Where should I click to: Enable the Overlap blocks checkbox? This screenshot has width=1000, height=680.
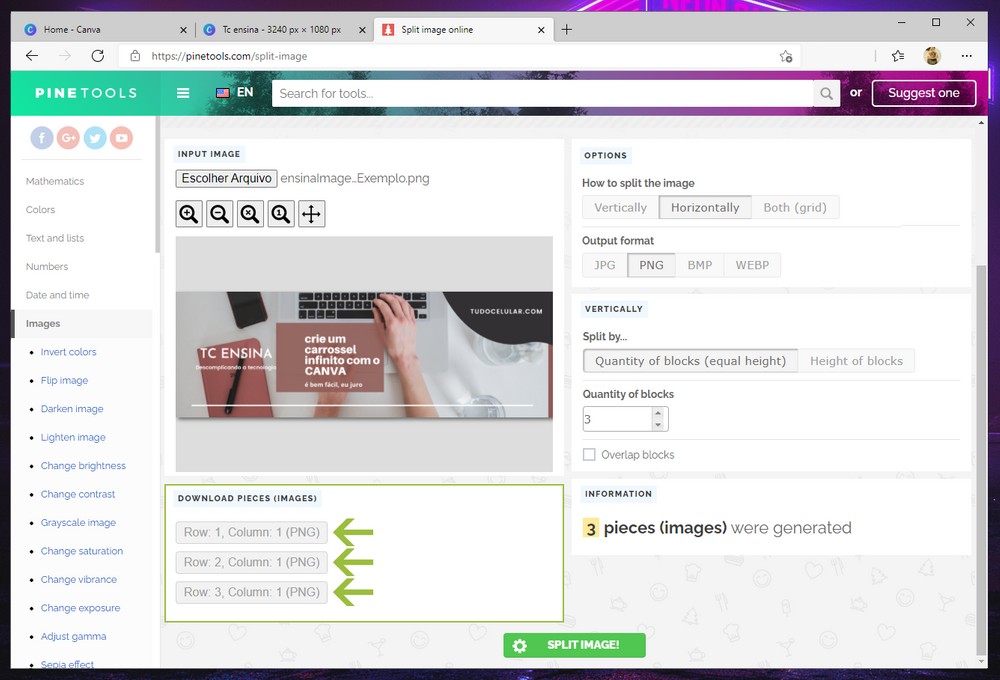pos(590,455)
